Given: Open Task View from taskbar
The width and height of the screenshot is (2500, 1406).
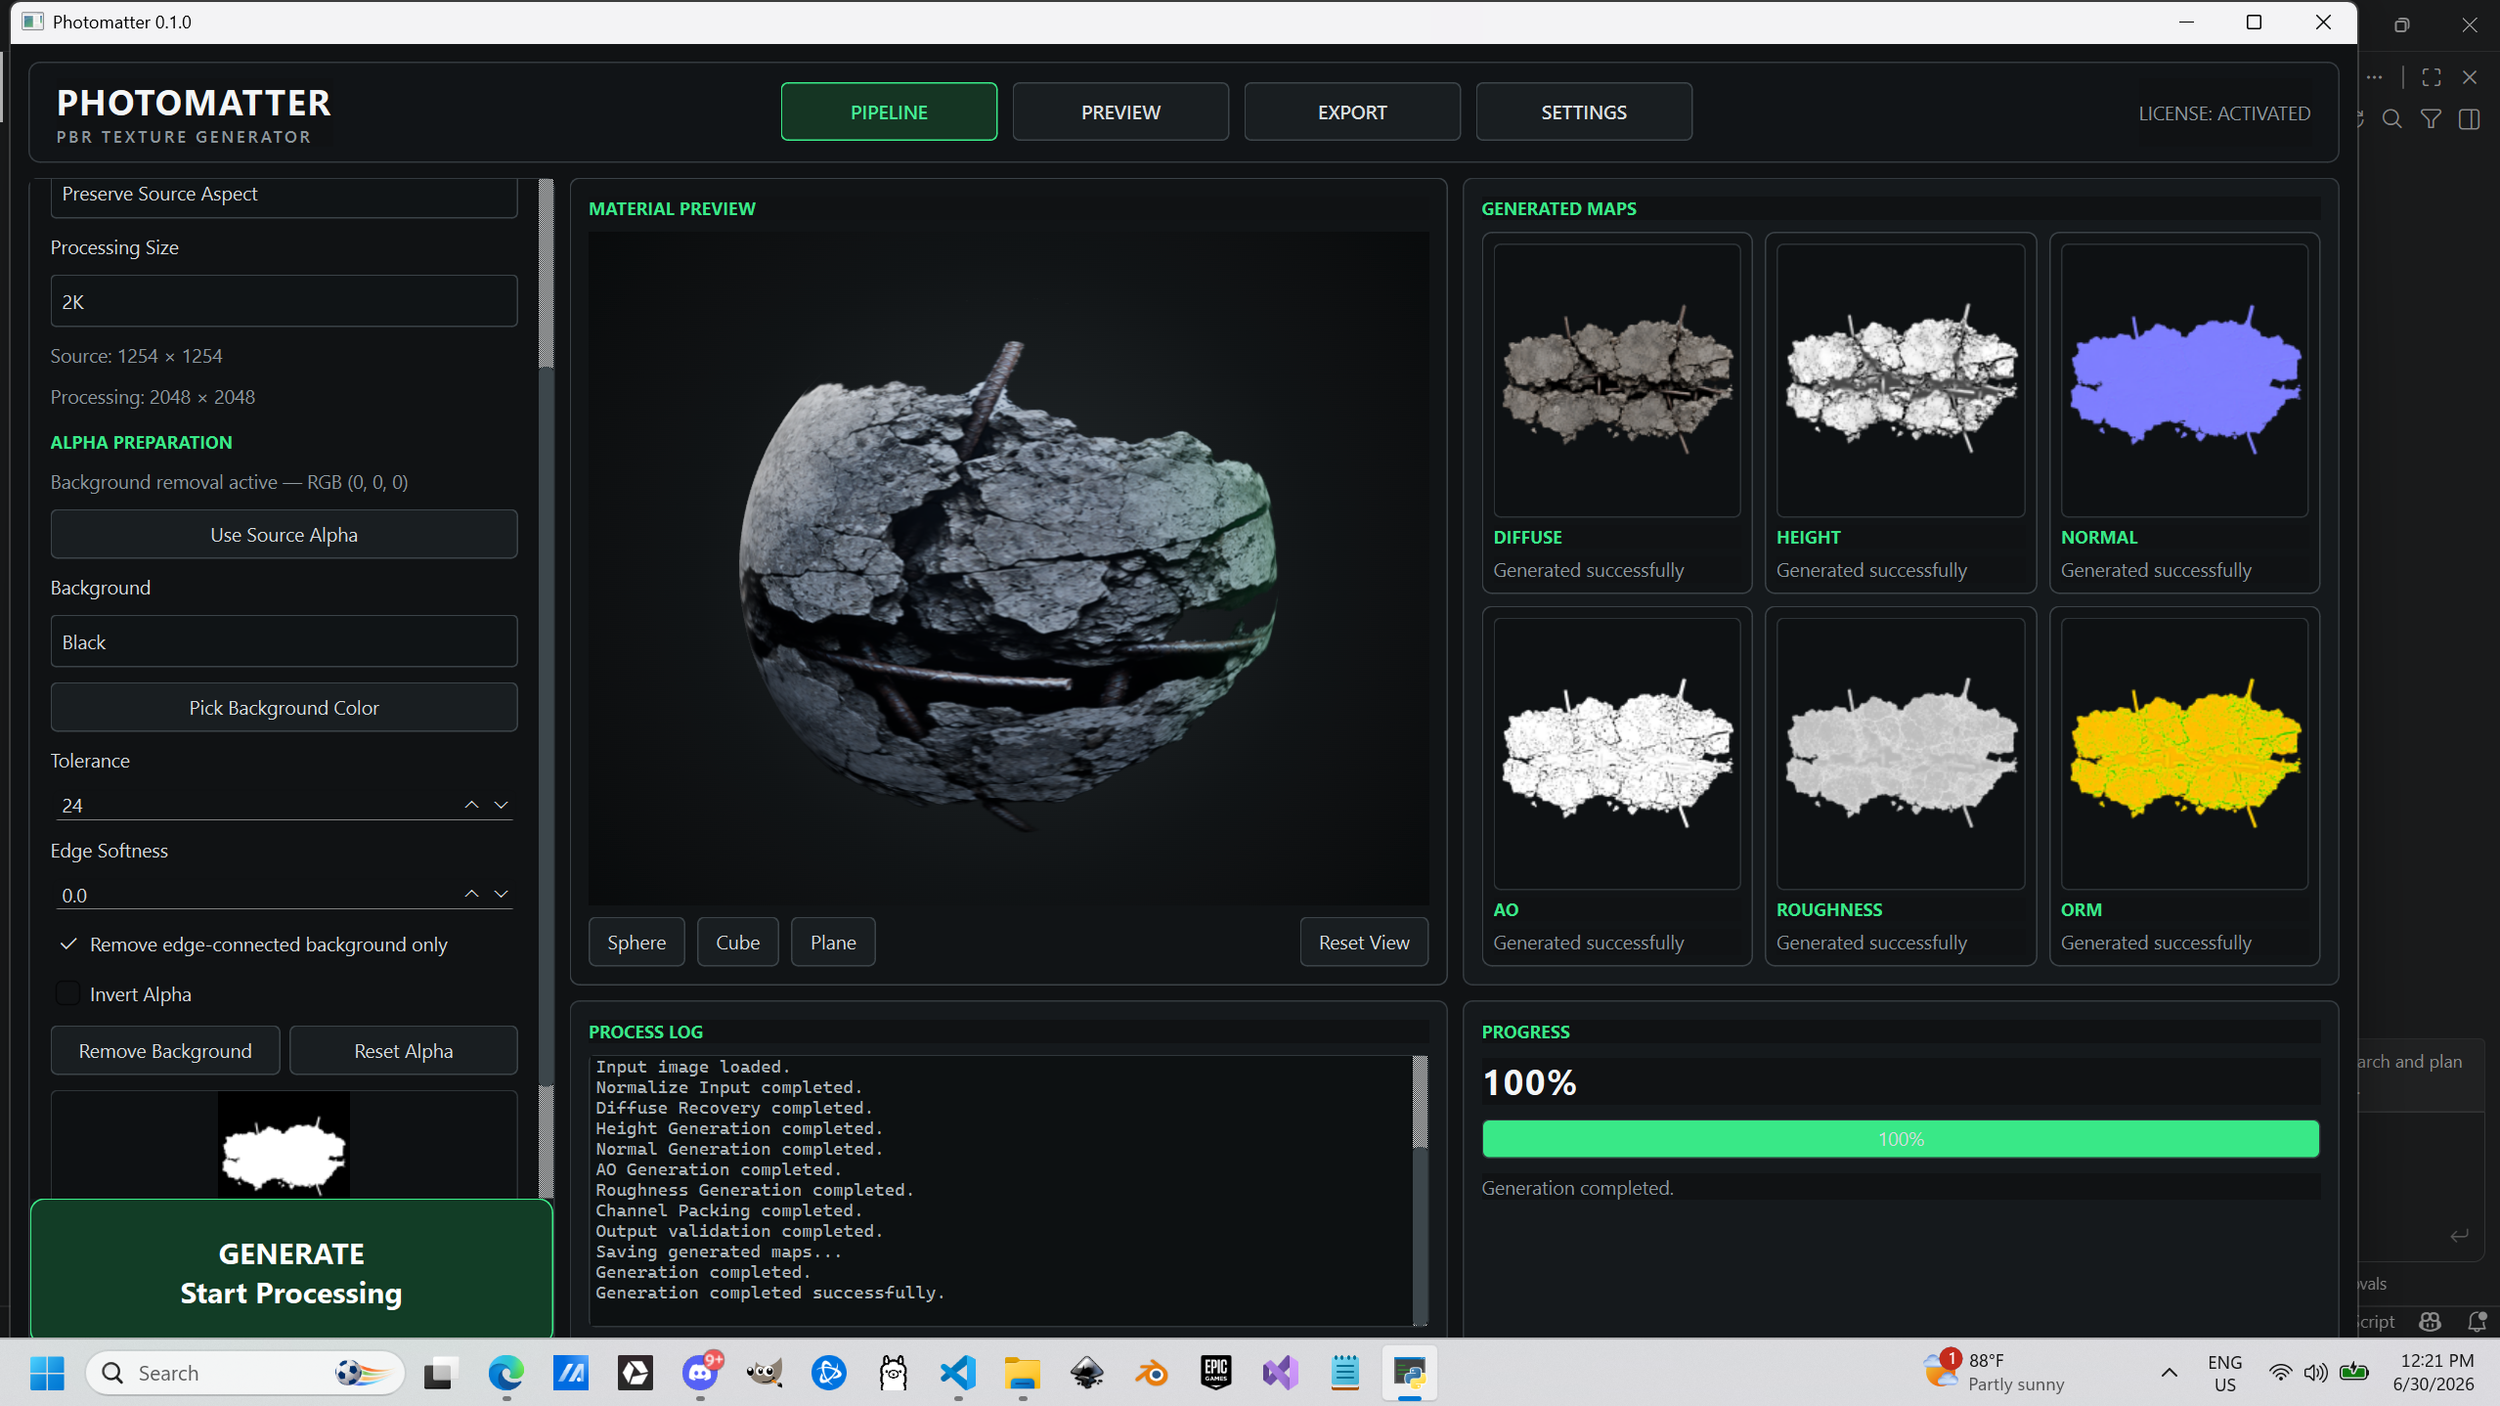Looking at the screenshot, I should (439, 1373).
